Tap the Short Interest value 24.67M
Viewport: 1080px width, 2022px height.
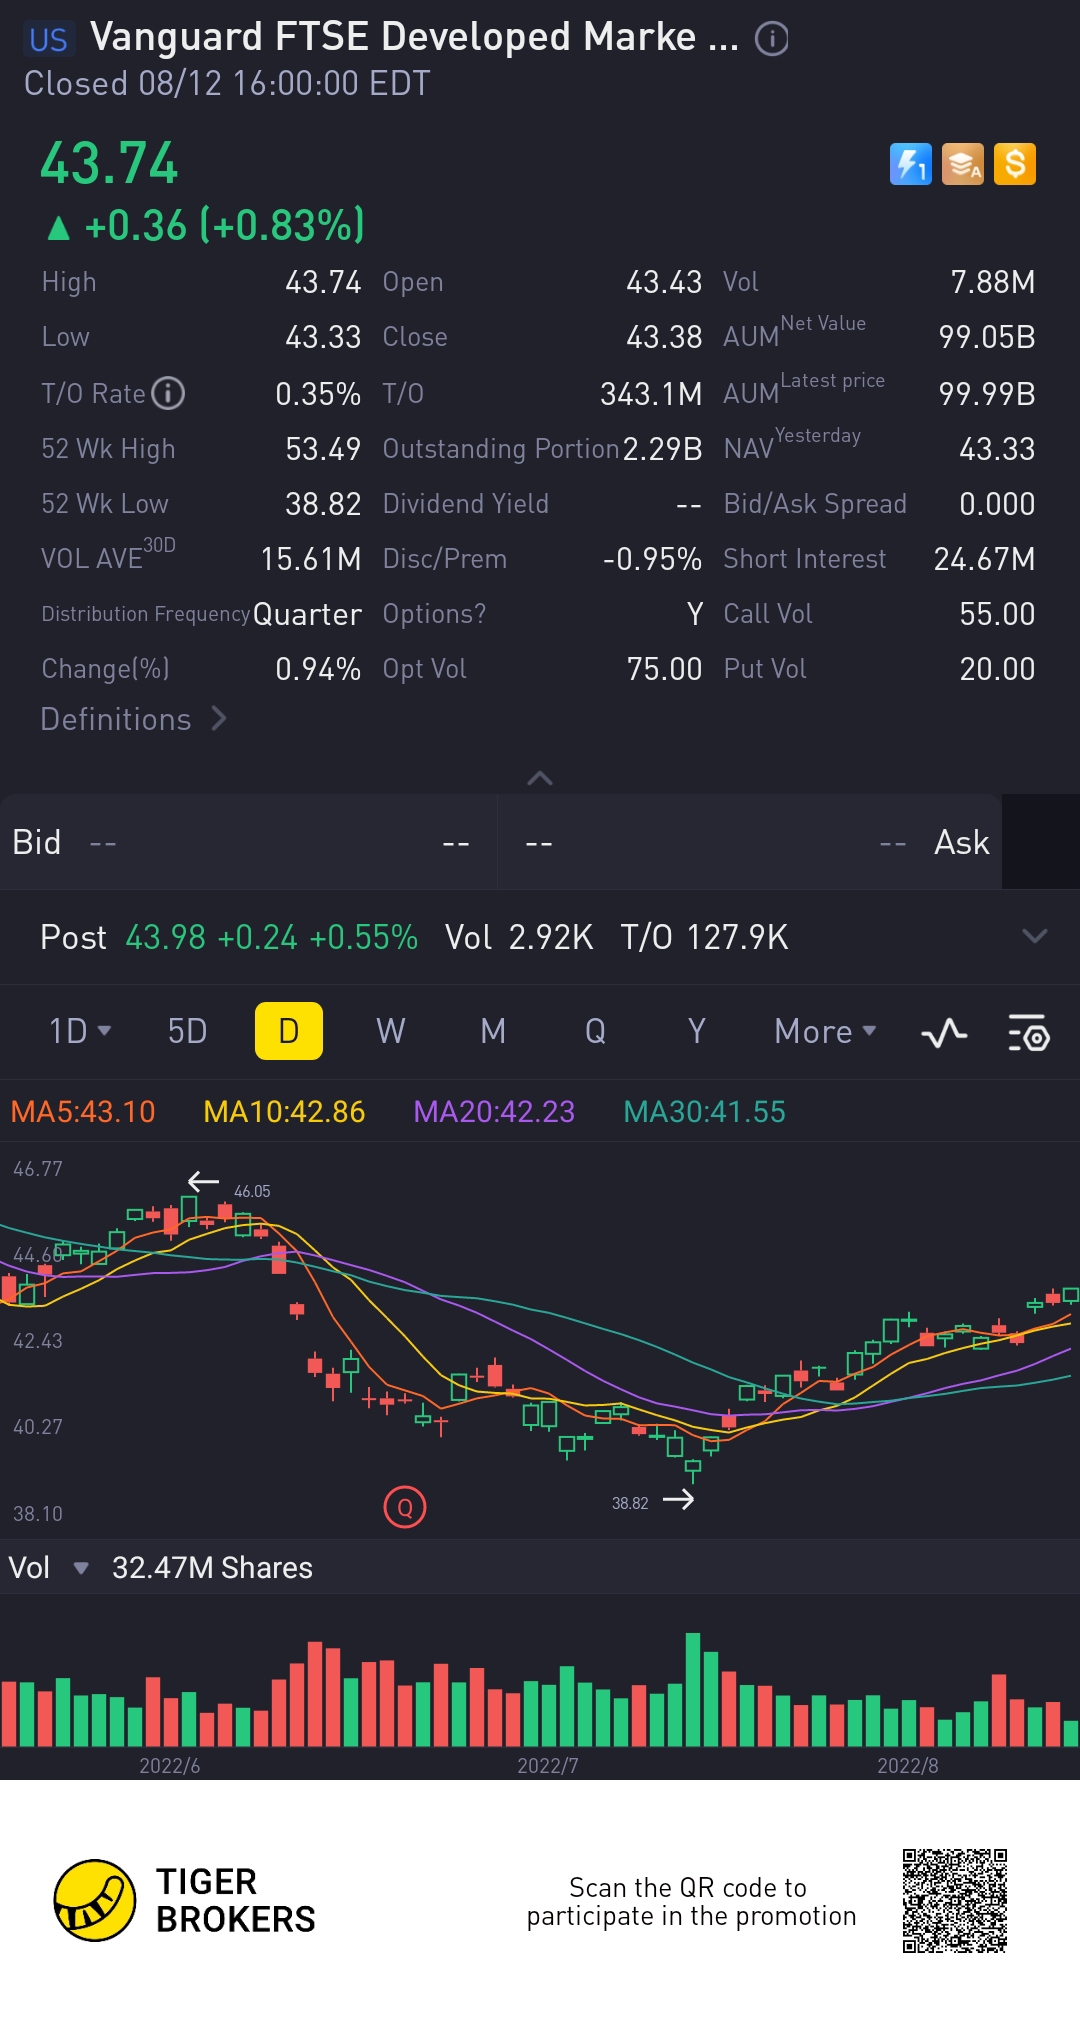(984, 559)
